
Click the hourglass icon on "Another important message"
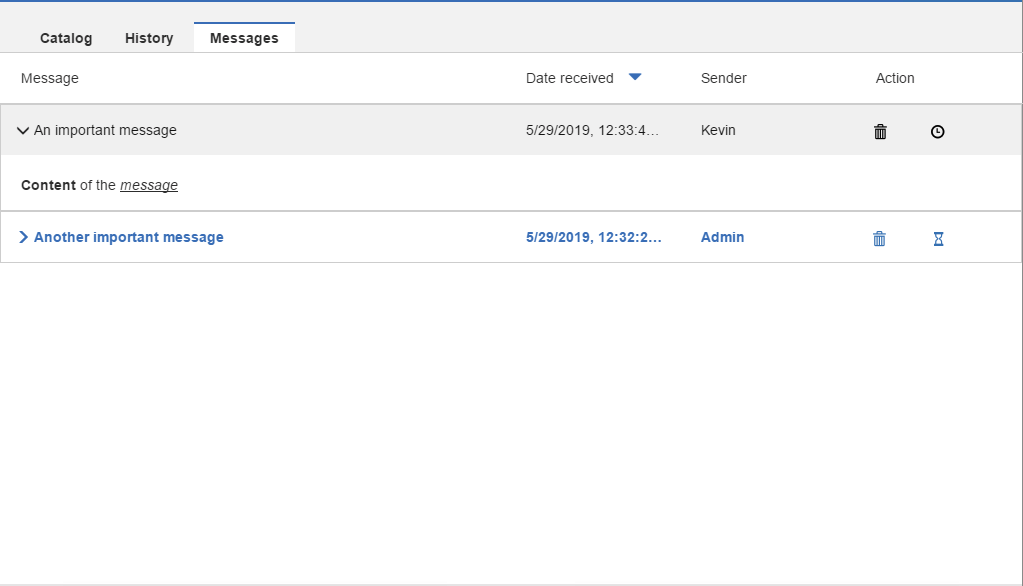coord(937,238)
